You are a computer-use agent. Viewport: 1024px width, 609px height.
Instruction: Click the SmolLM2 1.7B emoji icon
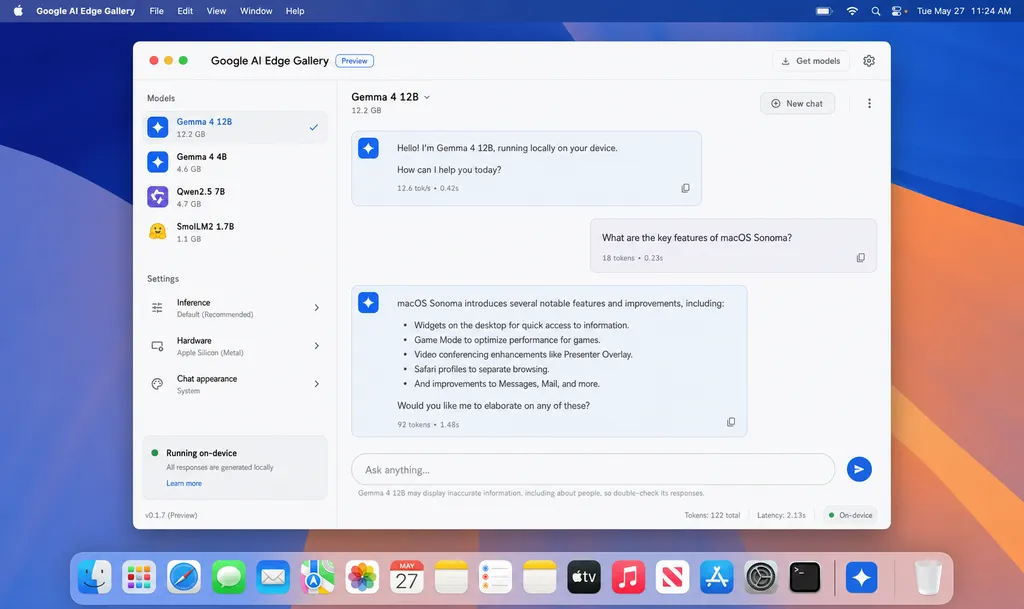[x=157, y=232]
